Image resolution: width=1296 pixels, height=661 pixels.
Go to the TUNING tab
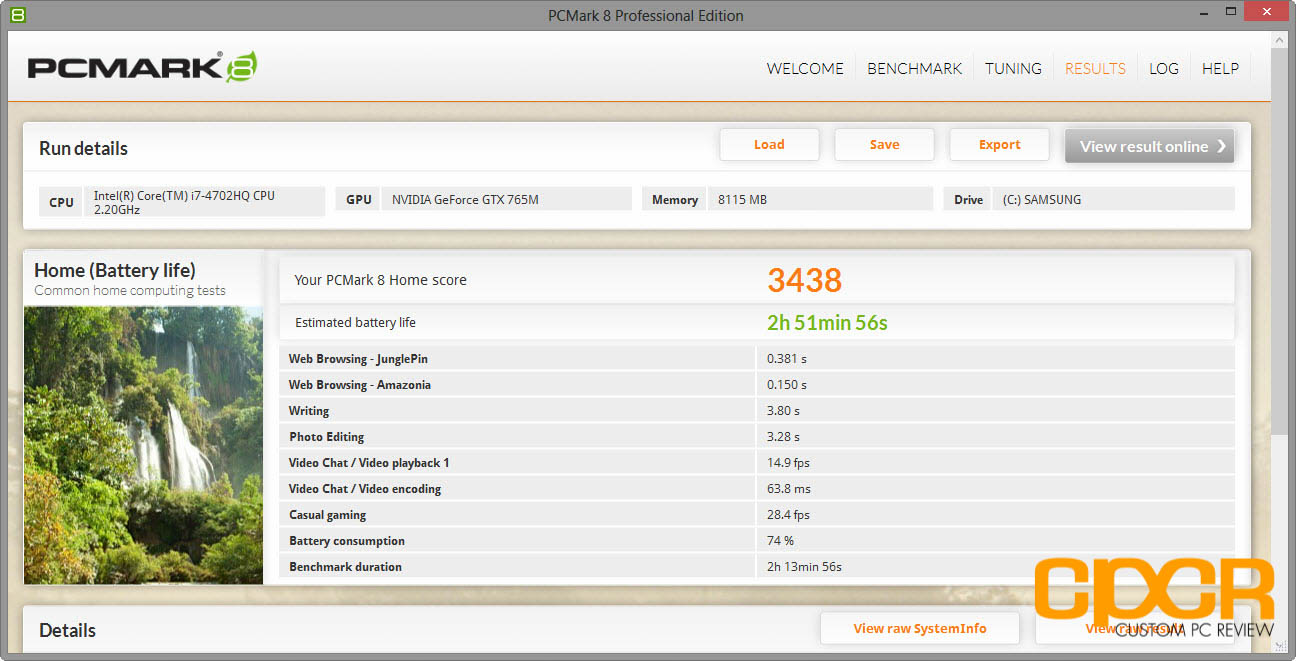(1013, 69)
